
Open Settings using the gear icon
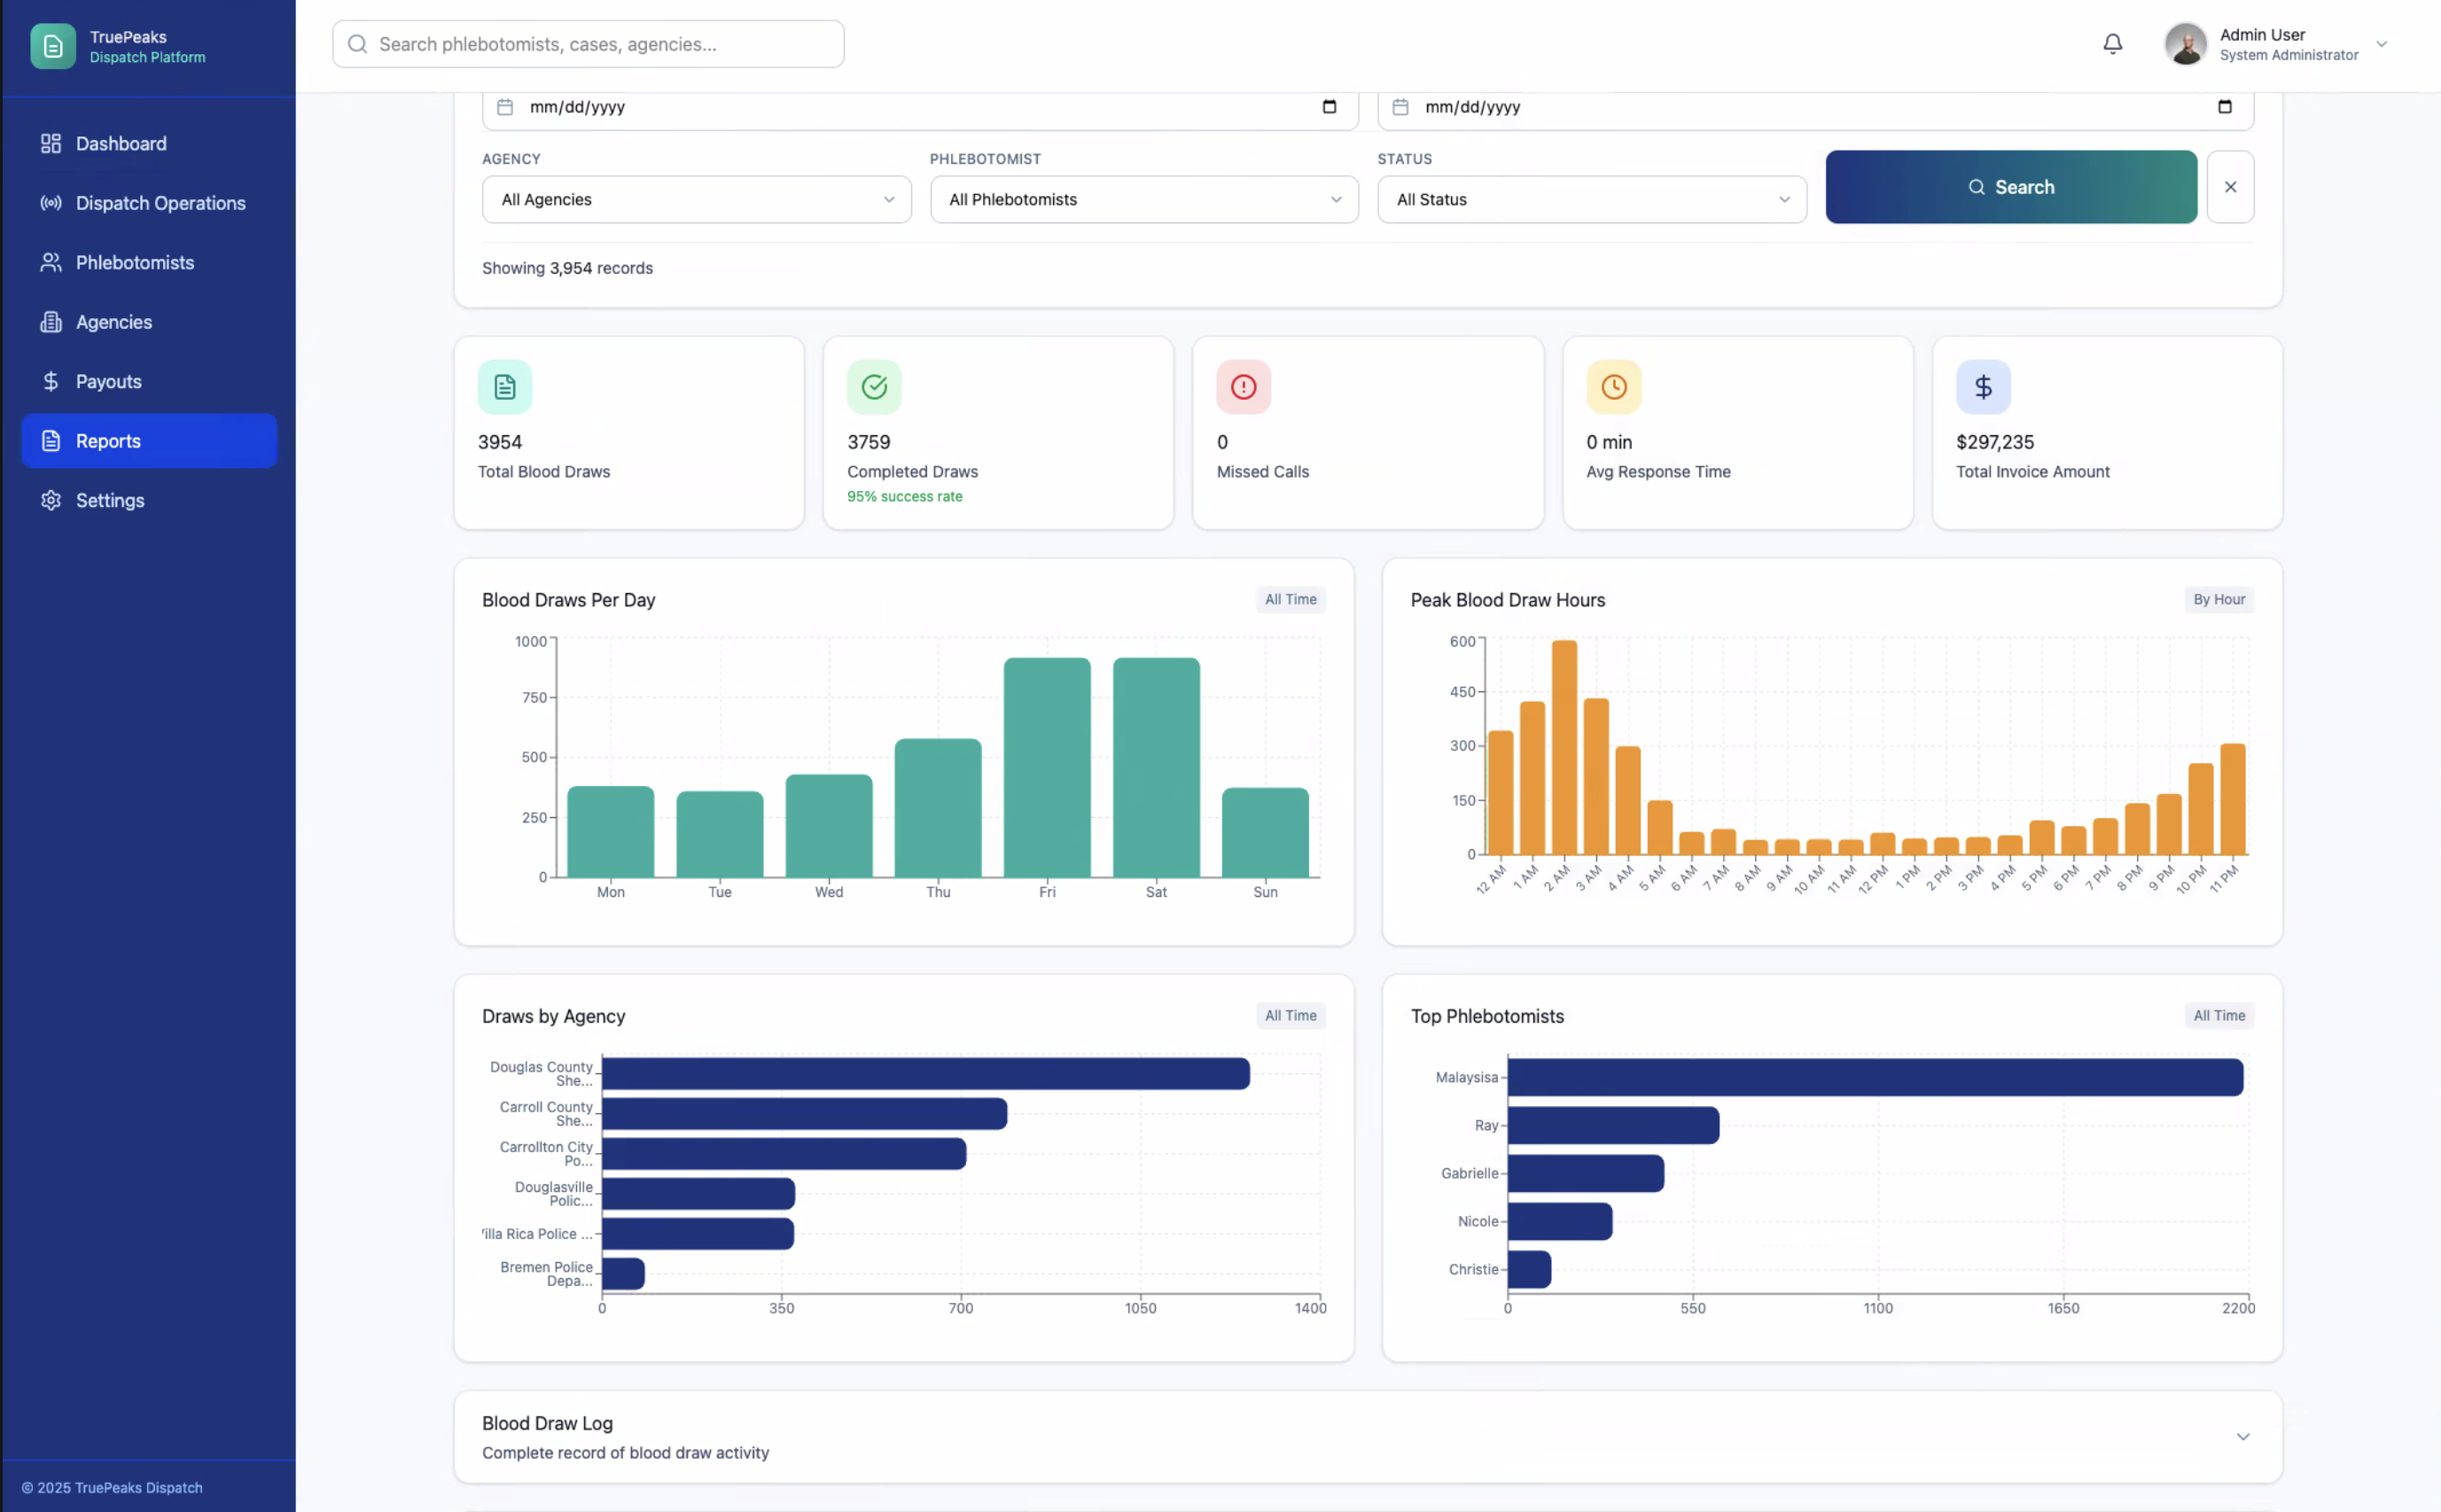tap(51, 500)
